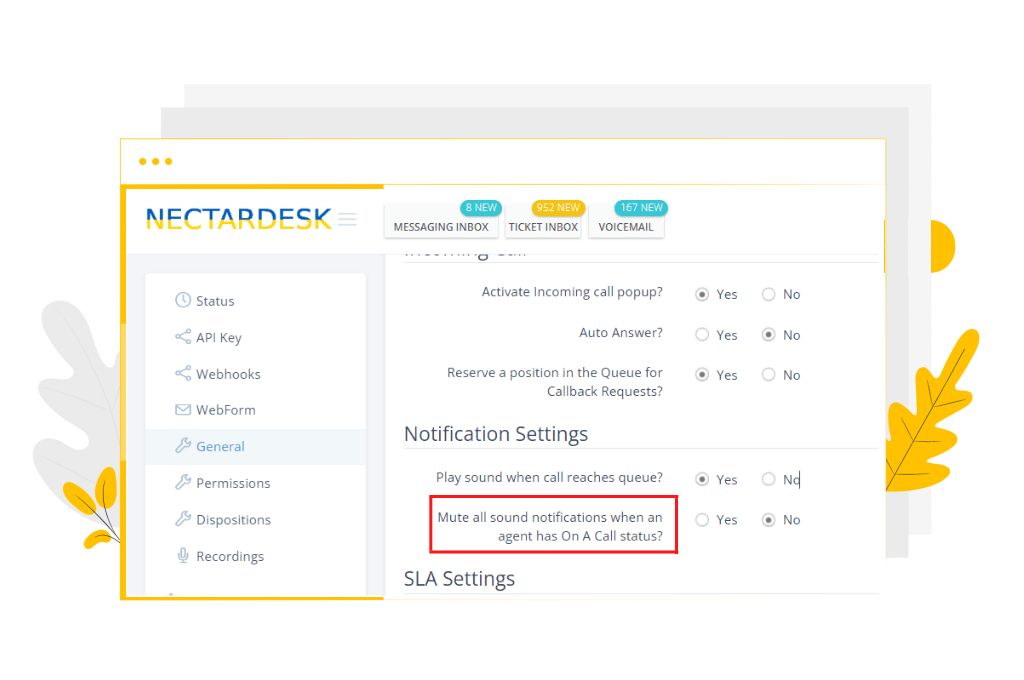
Task: Select Yes for Activate Incoming call popup
Action: (x=702, y=295)
